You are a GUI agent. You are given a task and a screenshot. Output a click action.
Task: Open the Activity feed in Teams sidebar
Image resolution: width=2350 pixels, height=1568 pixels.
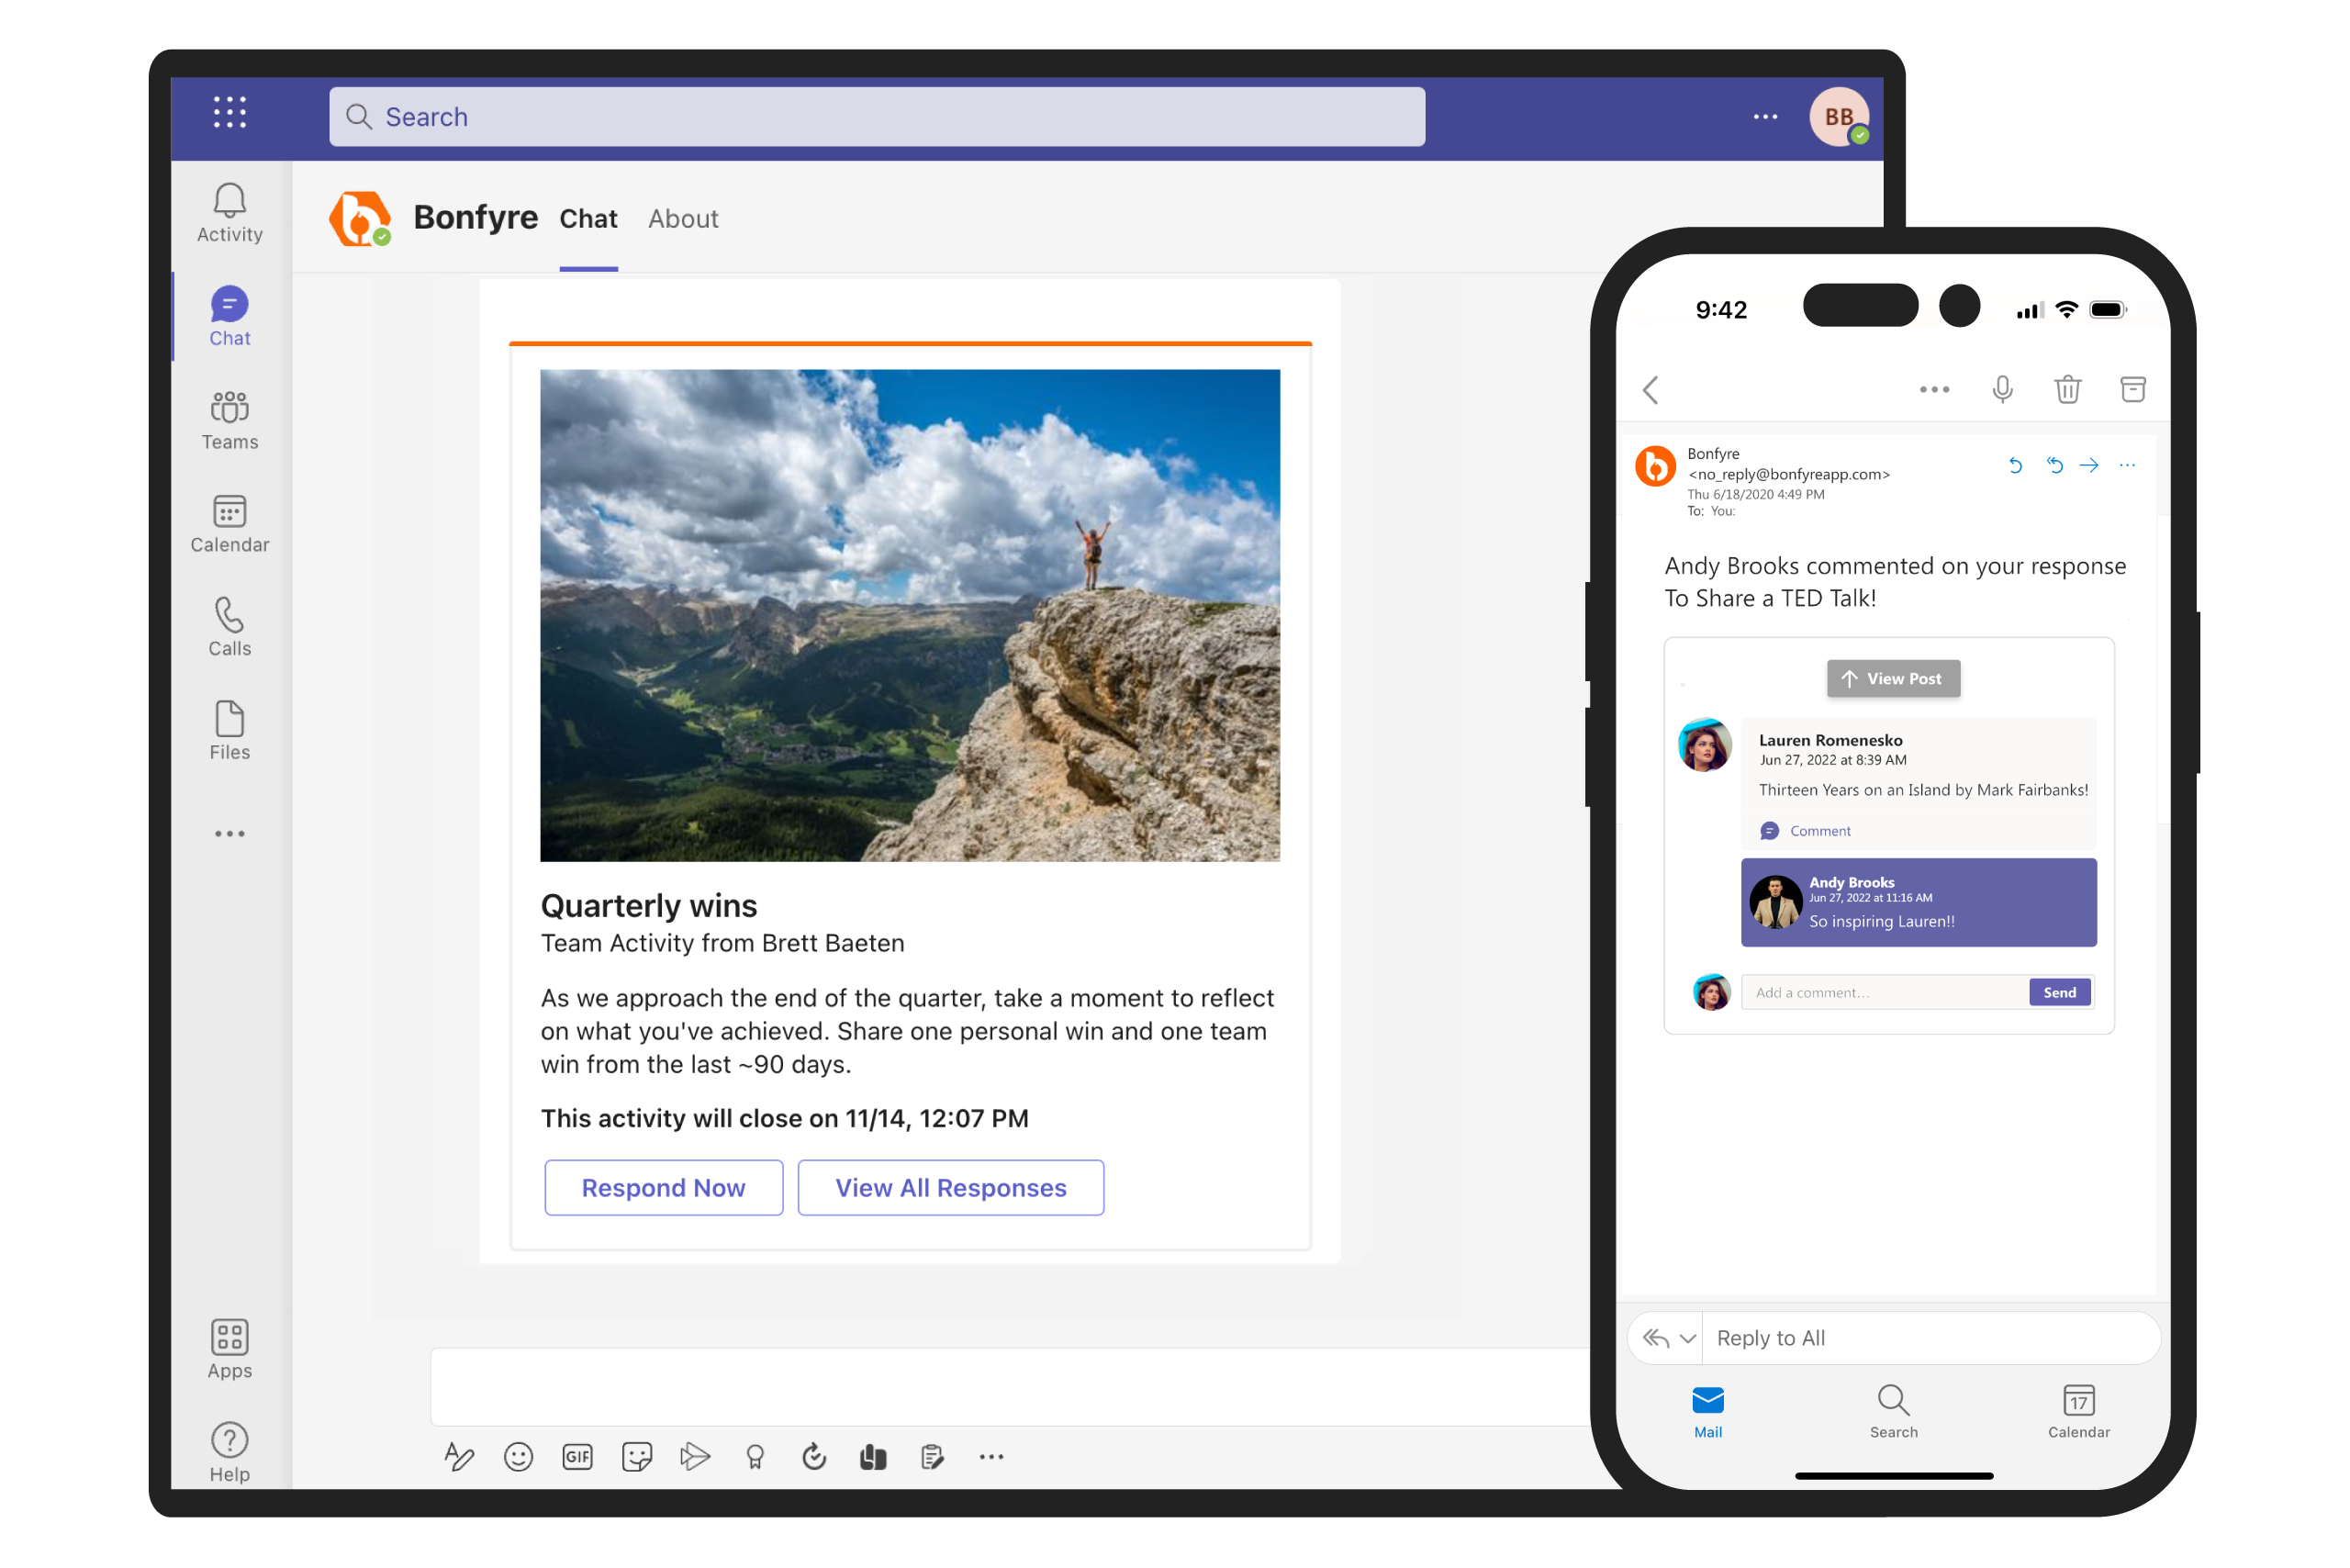(229, 213)
